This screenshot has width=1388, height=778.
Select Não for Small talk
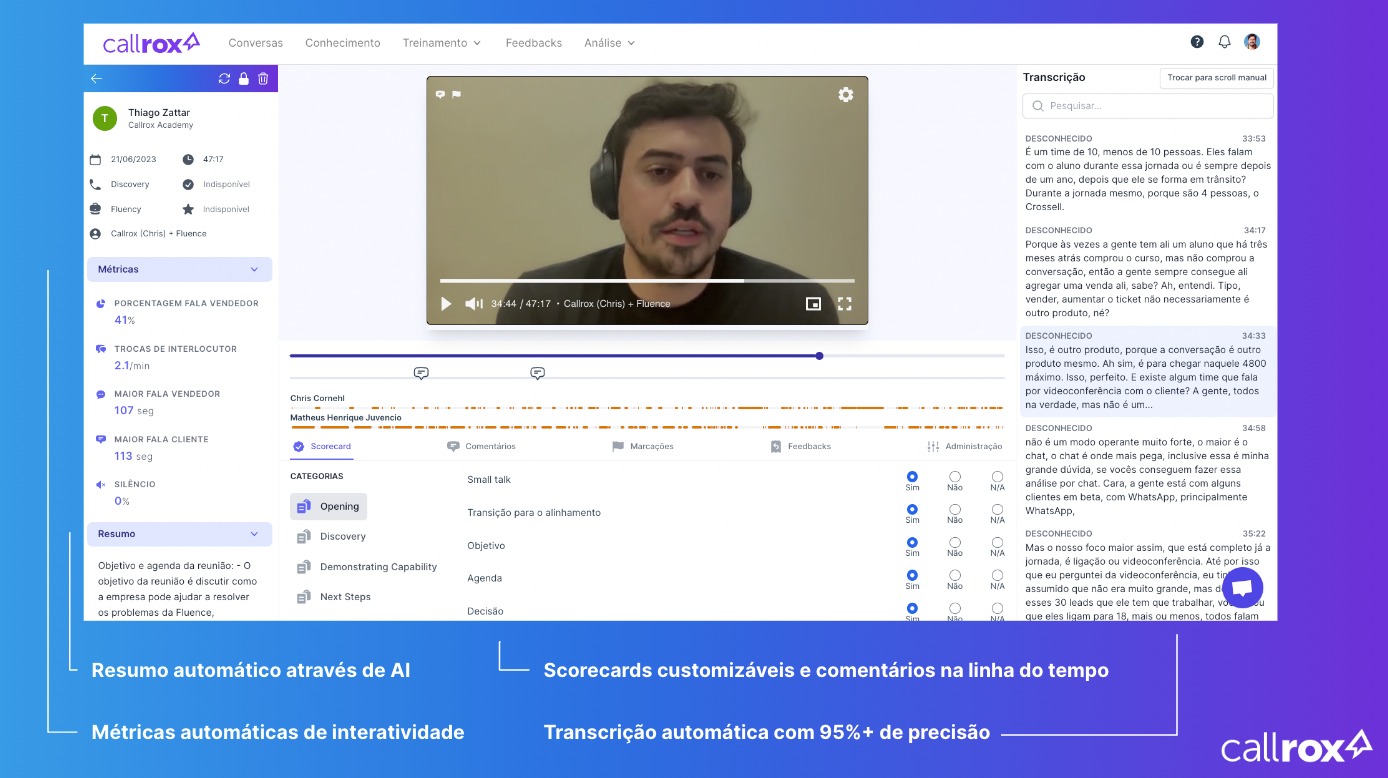pos(955,477)
